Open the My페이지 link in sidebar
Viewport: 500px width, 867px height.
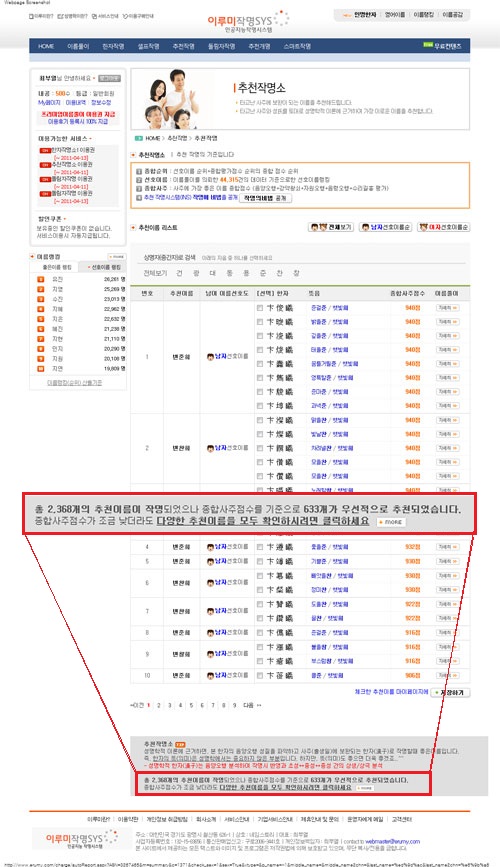[x=49, y=103]
